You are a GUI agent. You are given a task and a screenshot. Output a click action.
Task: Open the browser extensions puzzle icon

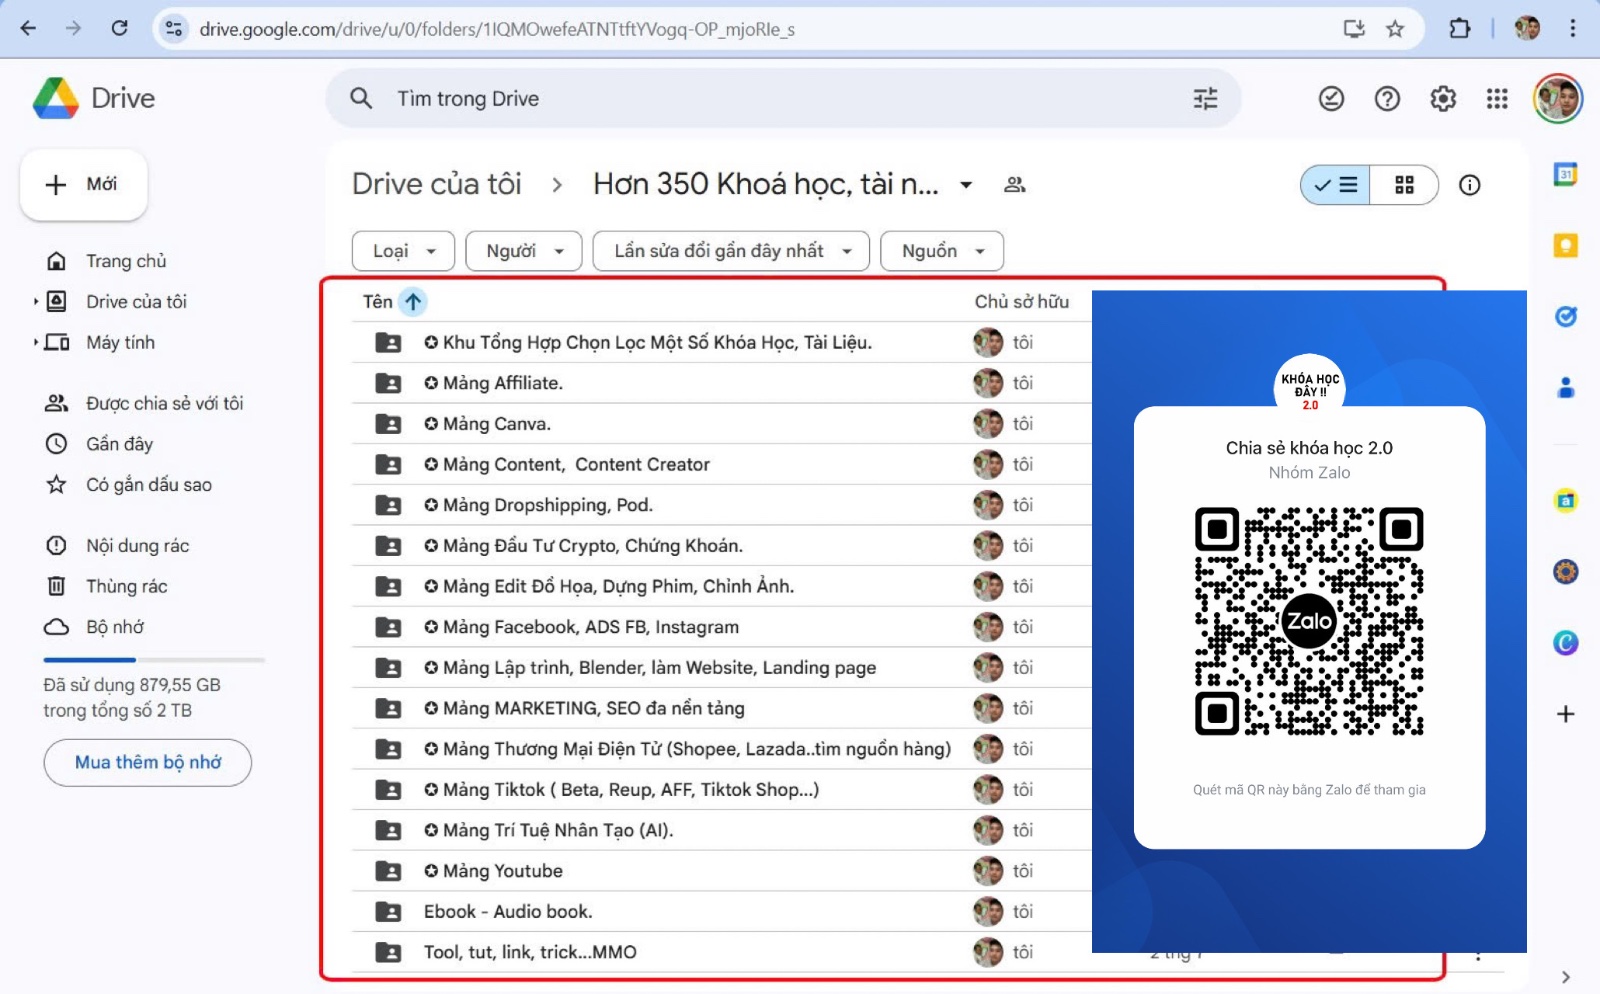point(1459,28)
